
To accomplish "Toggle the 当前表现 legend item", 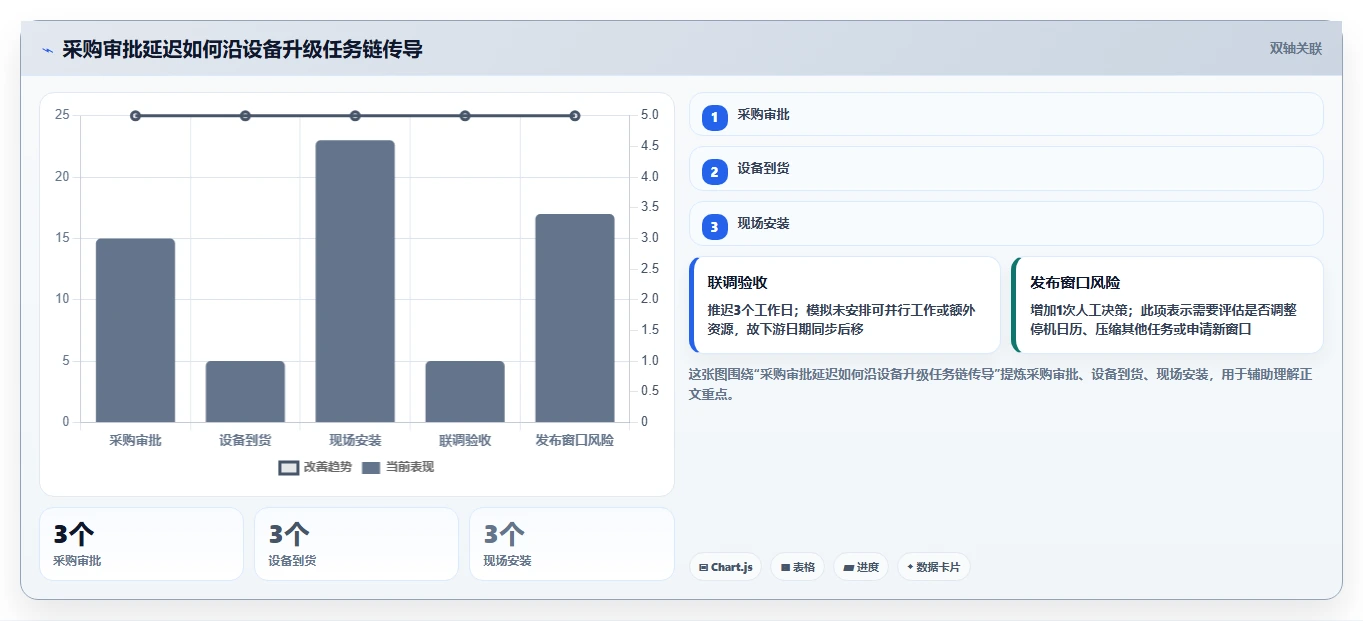I will point(398,467).
